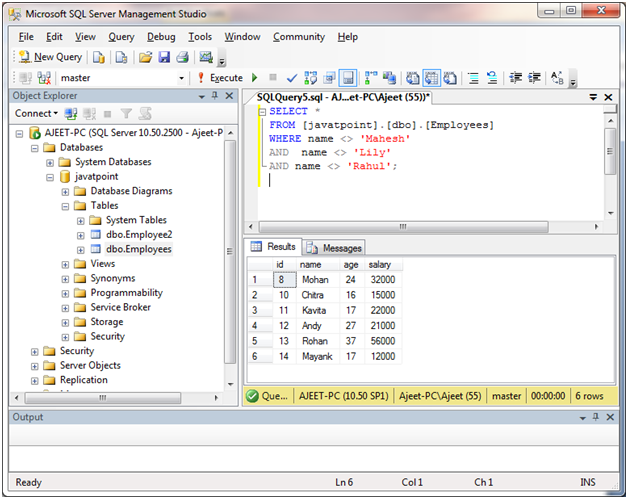628x499 pixels.
Task: Expand the Server Objects folder
Action: [x=34, y=366]
